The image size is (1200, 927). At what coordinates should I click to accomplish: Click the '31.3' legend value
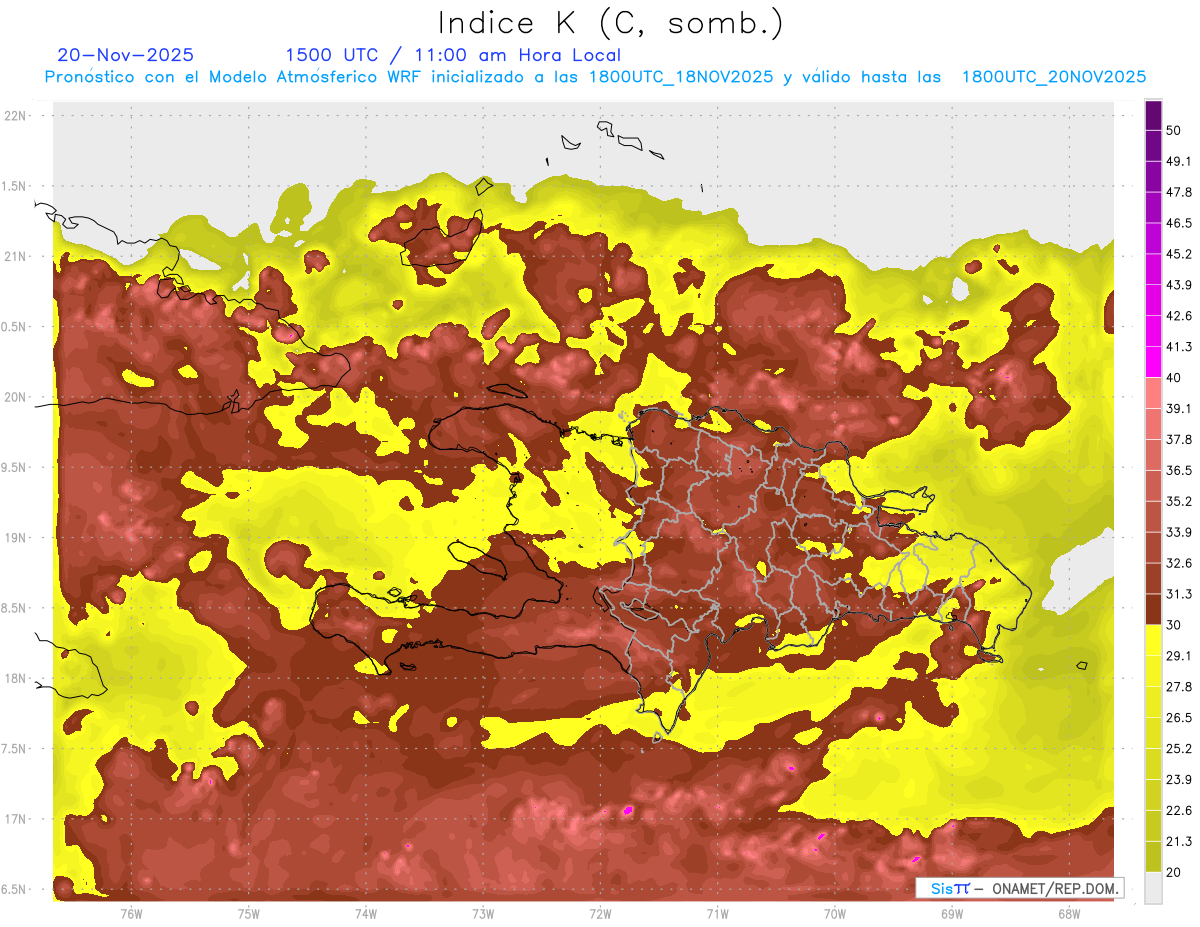click(1179, 595)
